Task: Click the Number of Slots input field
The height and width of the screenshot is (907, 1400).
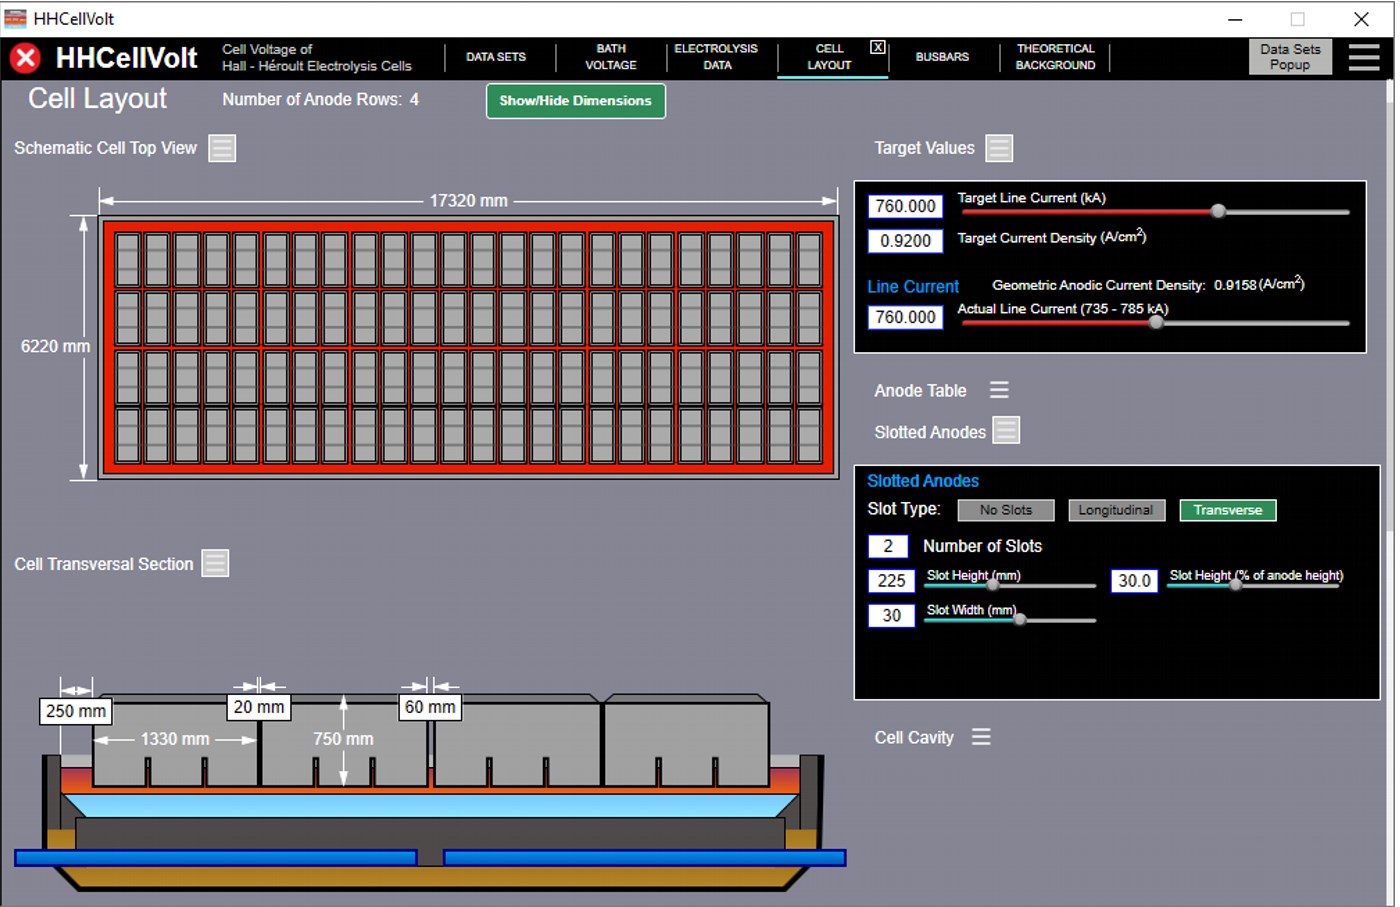Action: 888,546
